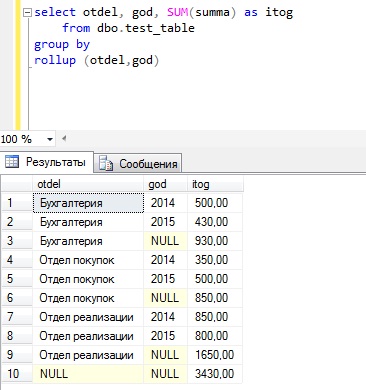Select the Бухгалтерия cell in row 1
Image resolution: width=366 pixels, height=390 pixels.
[88, 203]
